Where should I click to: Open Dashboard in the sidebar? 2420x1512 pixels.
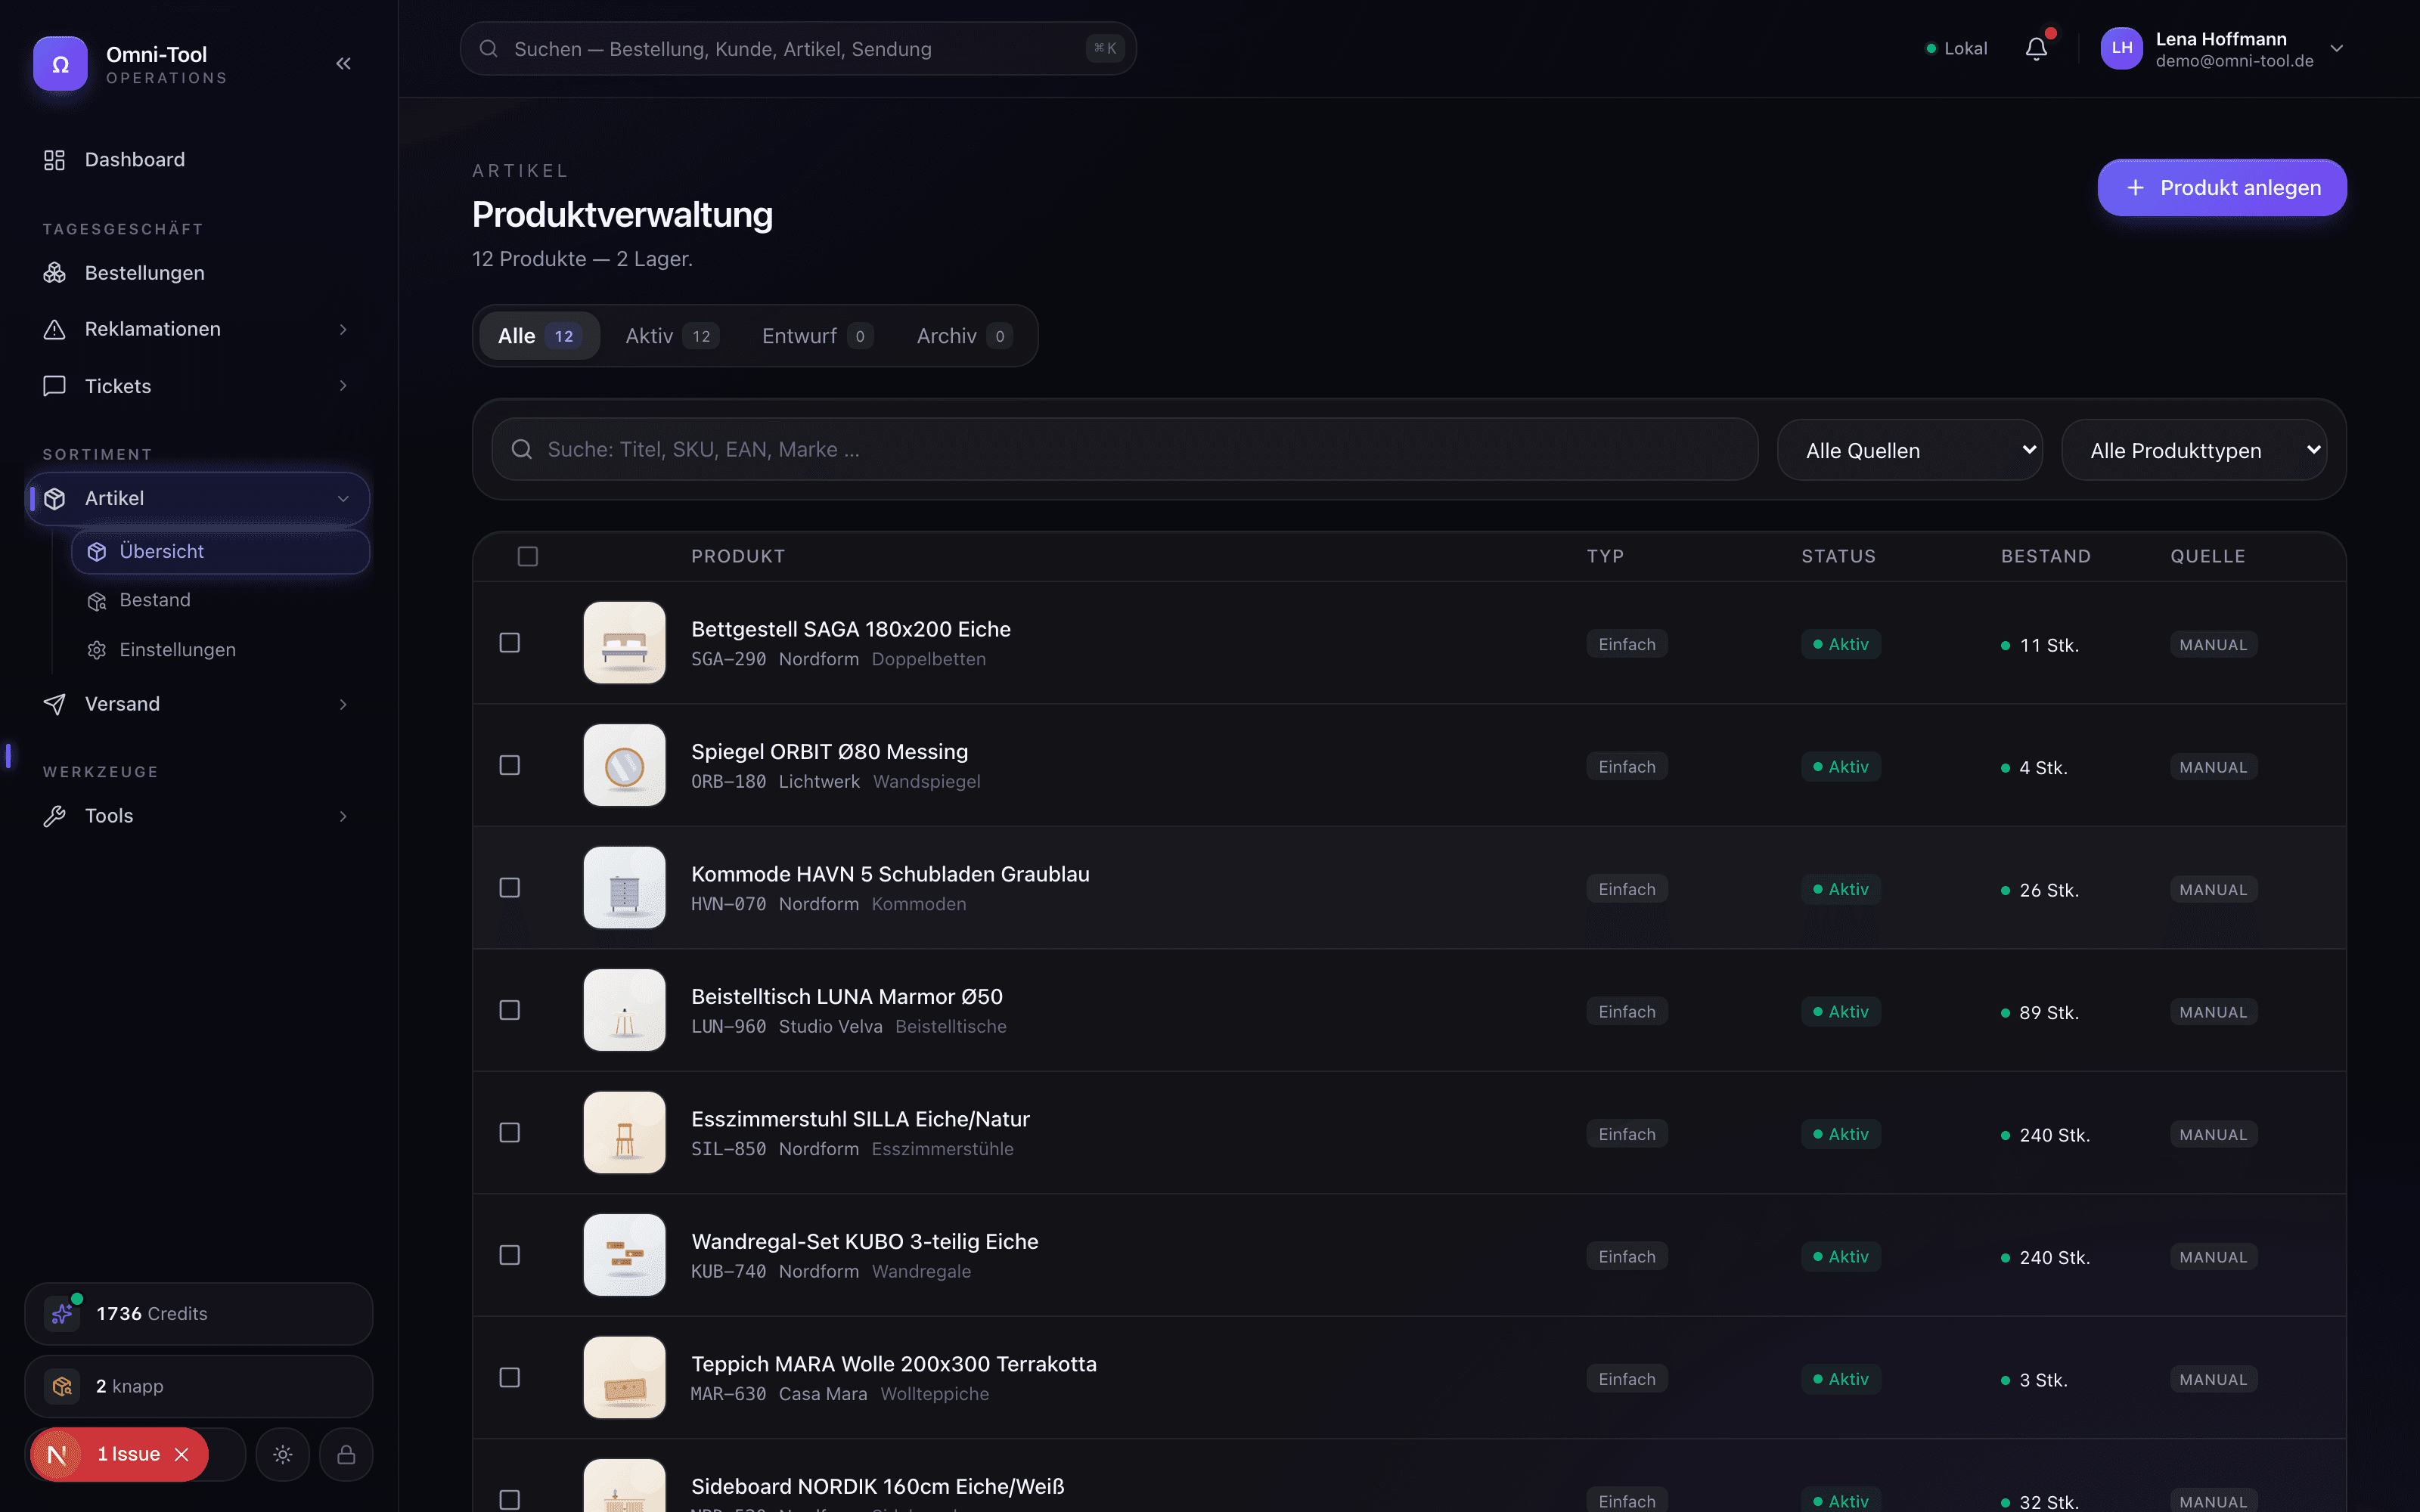198,160
